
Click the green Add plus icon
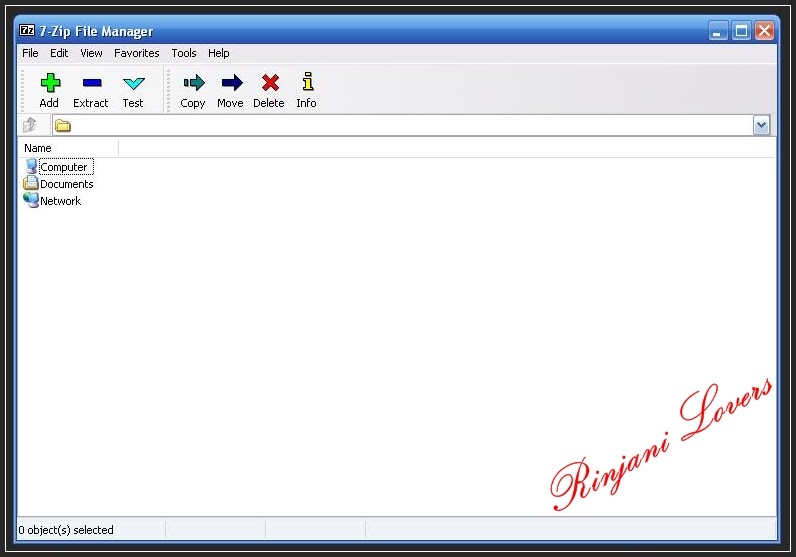click(50, 82)
